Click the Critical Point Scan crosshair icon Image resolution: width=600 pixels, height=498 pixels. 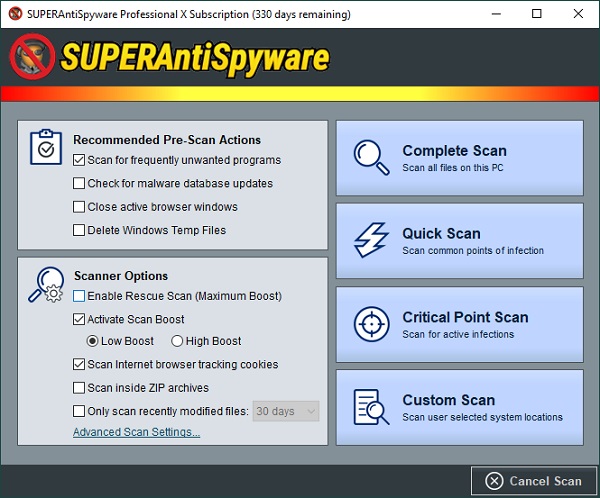[x=372, y=324]
